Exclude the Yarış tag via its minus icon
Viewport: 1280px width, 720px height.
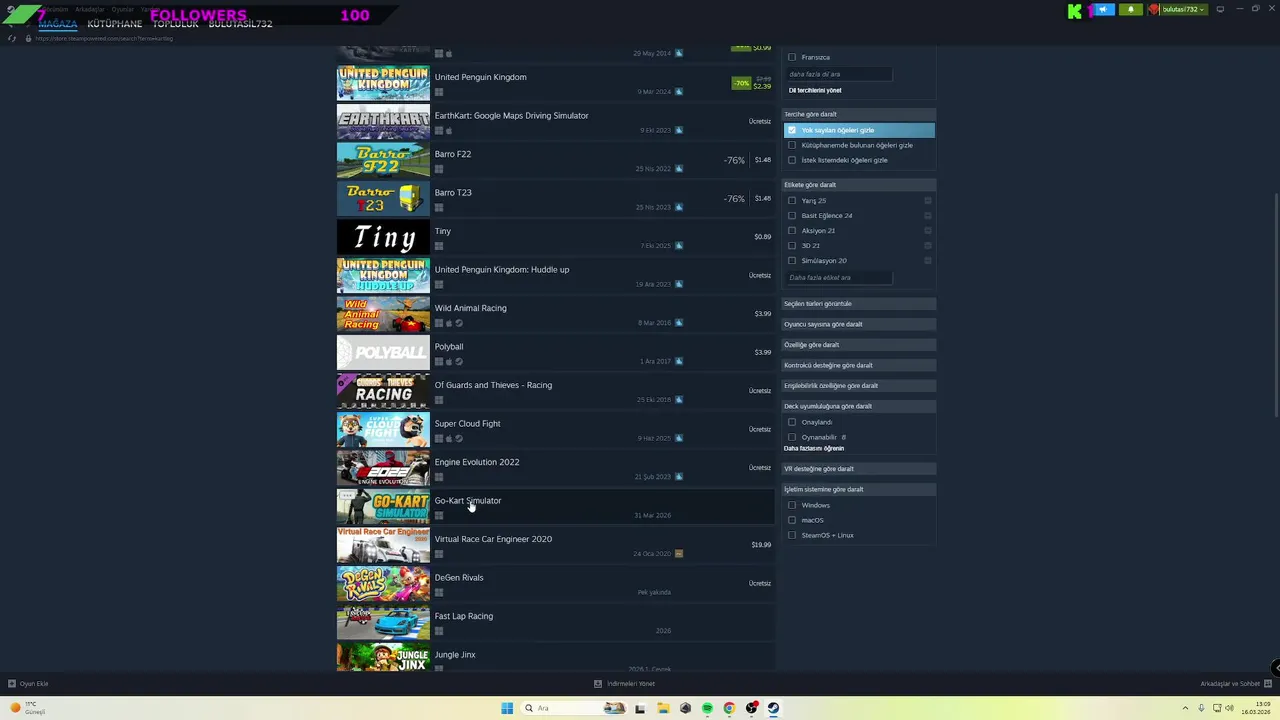tap(928, 201)
